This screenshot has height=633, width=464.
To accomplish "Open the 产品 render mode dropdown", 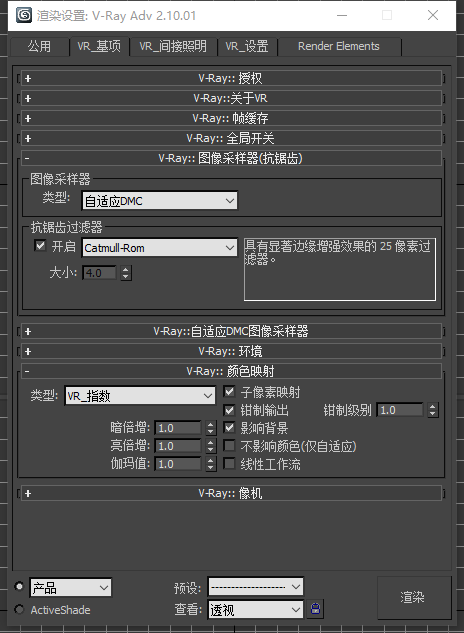I will 71,587.
